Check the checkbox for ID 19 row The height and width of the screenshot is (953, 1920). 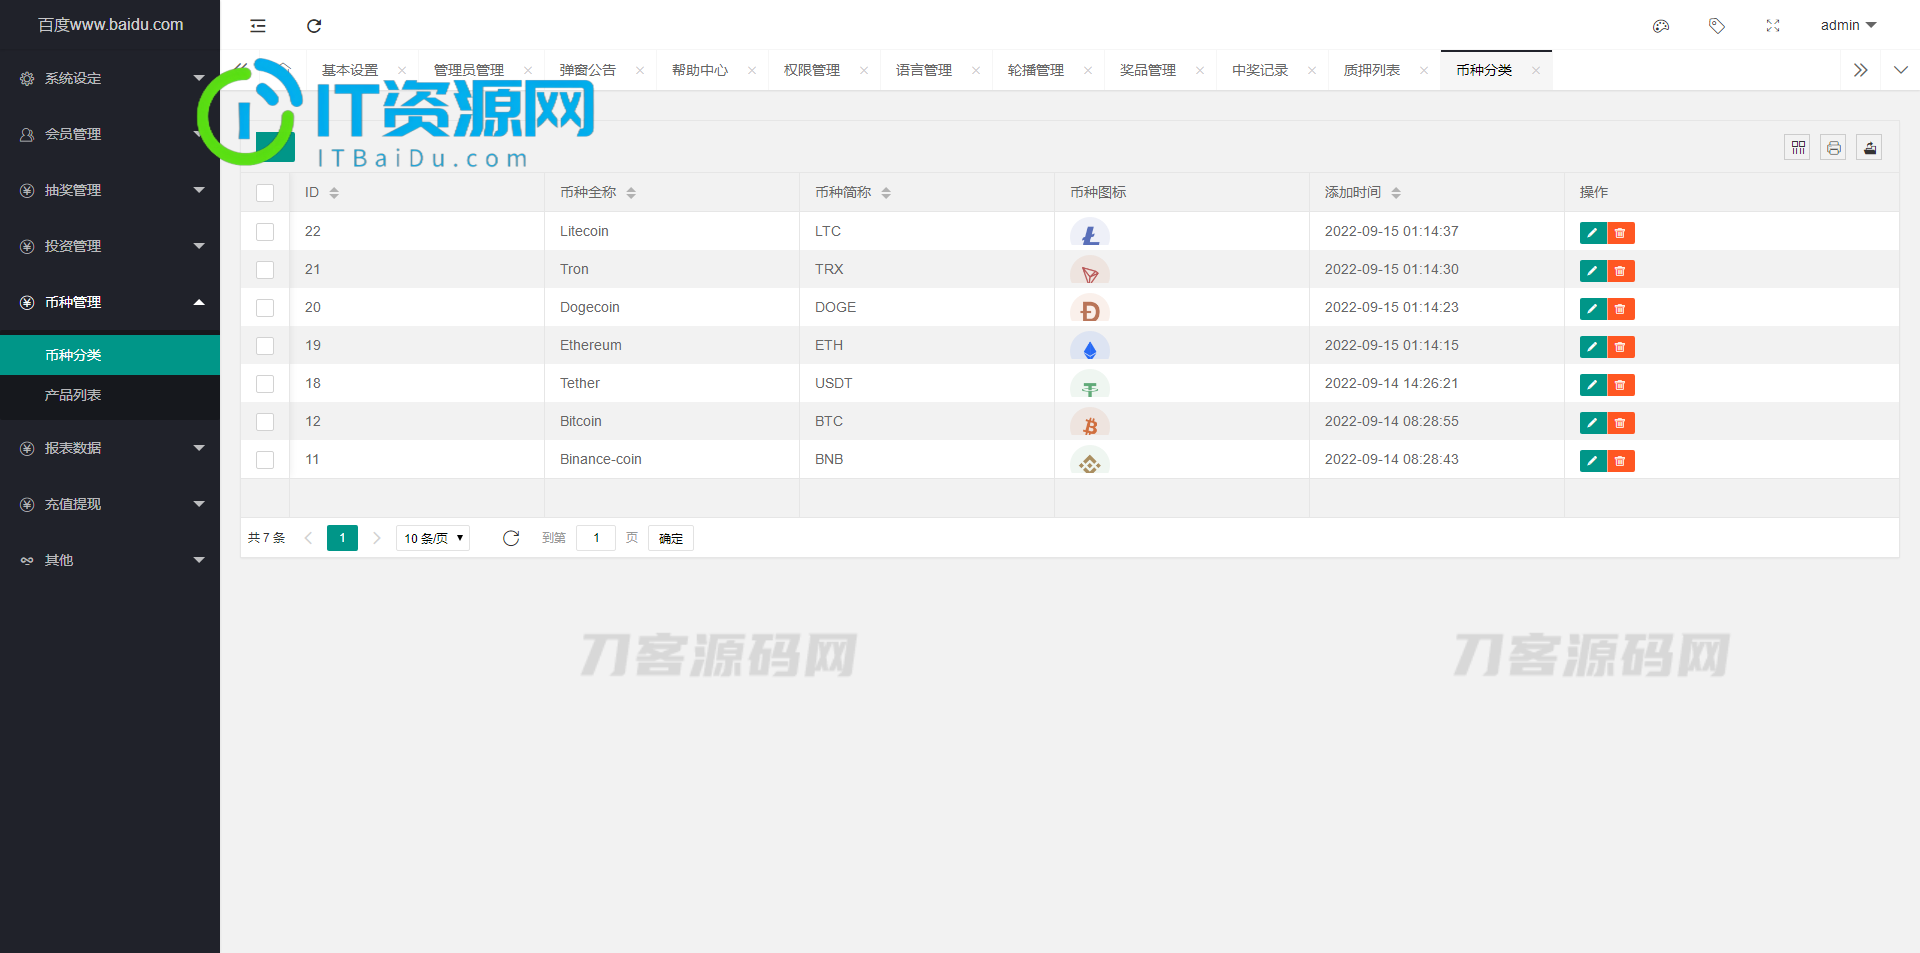265,346
